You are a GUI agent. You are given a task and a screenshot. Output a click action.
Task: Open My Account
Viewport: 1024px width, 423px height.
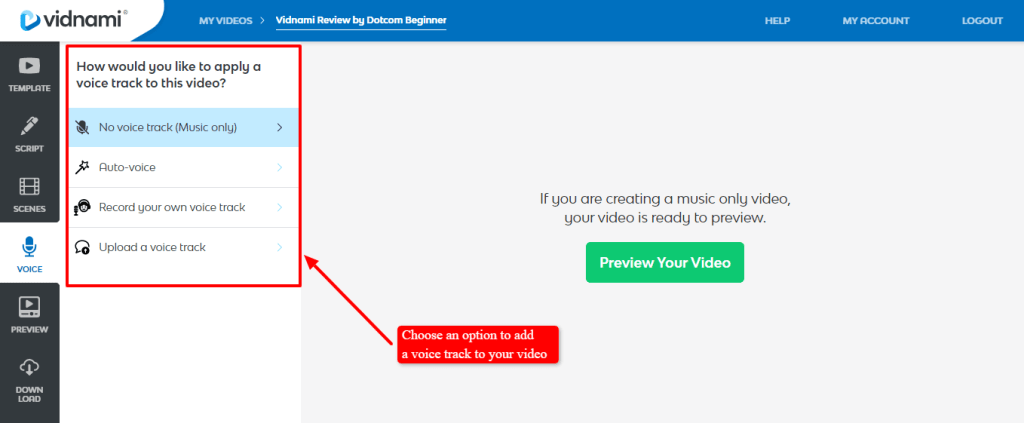point(876,20)
